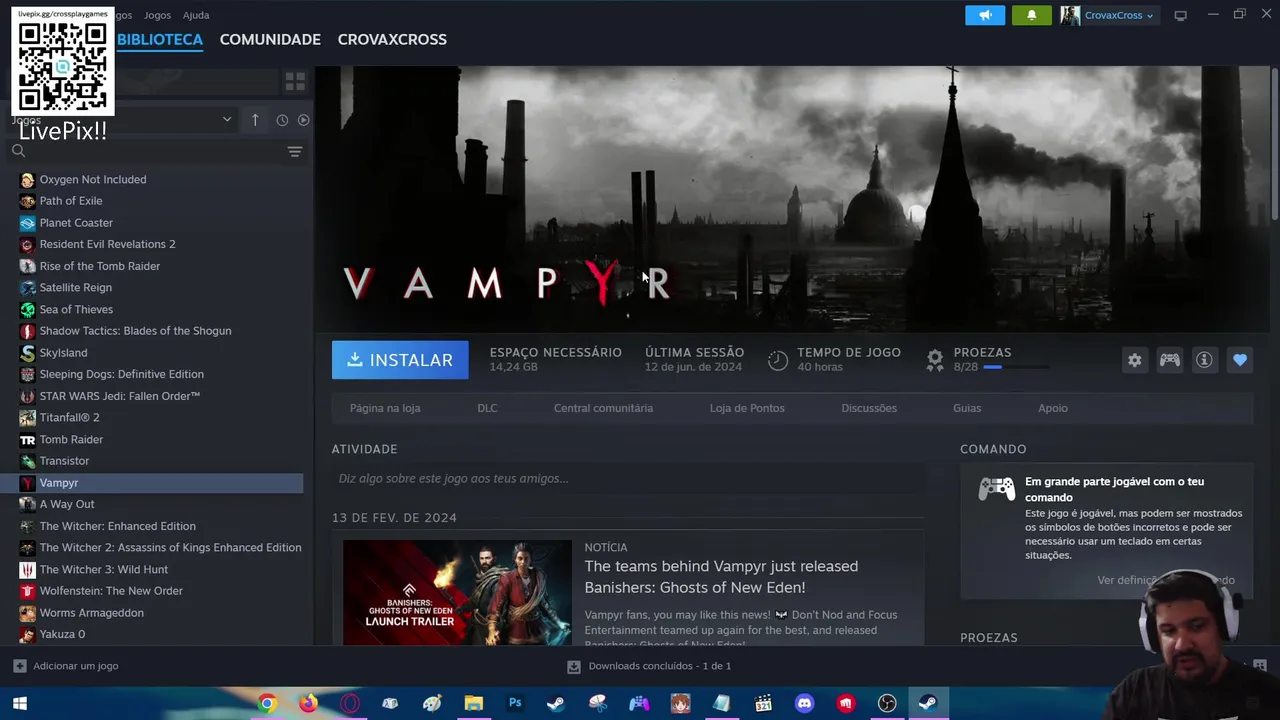The image size is (1280, 720).
Task: Open game settings gear icon
Action: 1134,360
